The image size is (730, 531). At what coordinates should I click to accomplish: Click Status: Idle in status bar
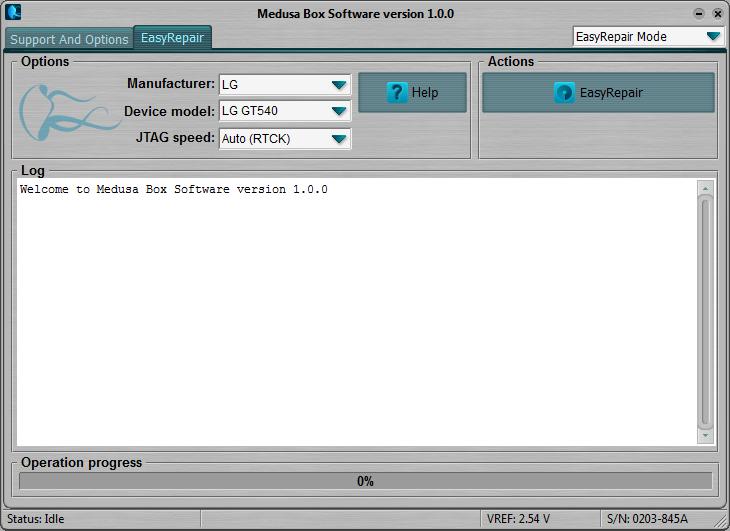pyautogui.click(x=36, y=519)
